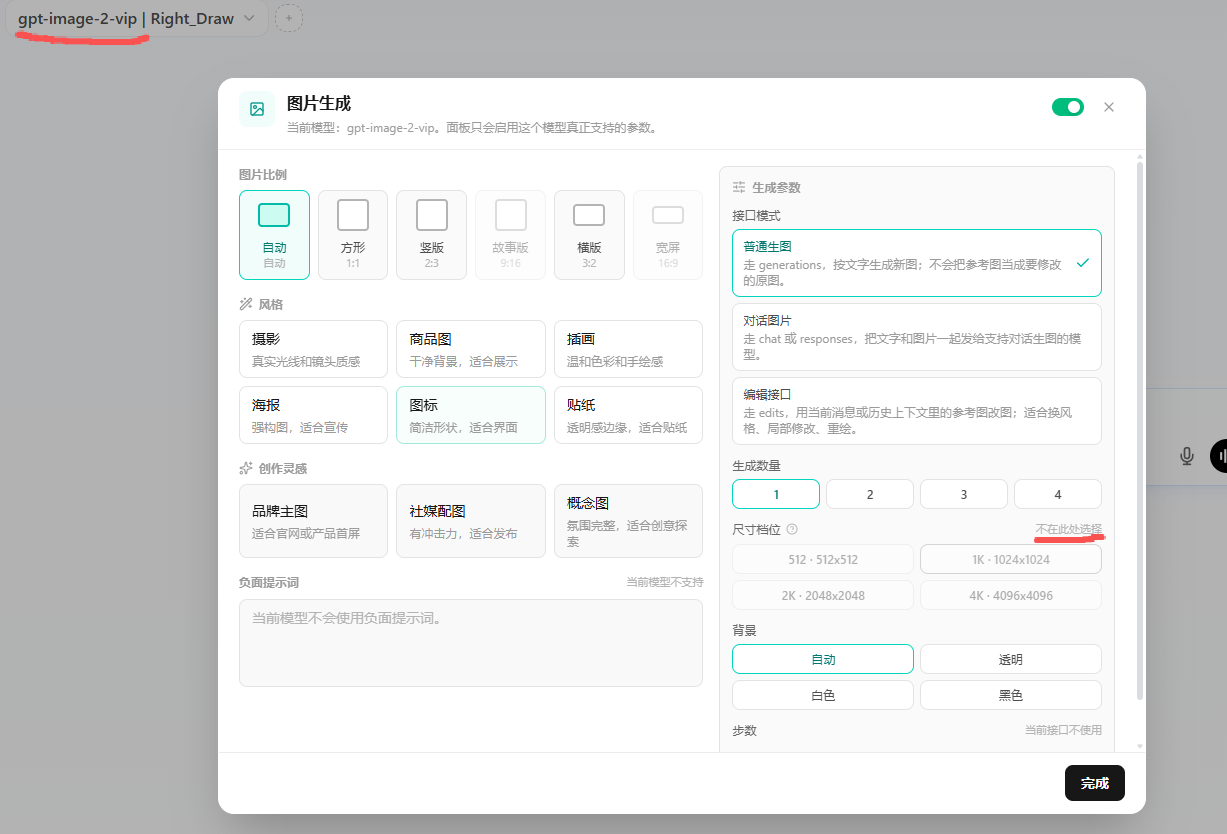Click the sparkle icon beside 创作灵感
The width and height of the screenshot is (1227, 834).
[246, 468]
